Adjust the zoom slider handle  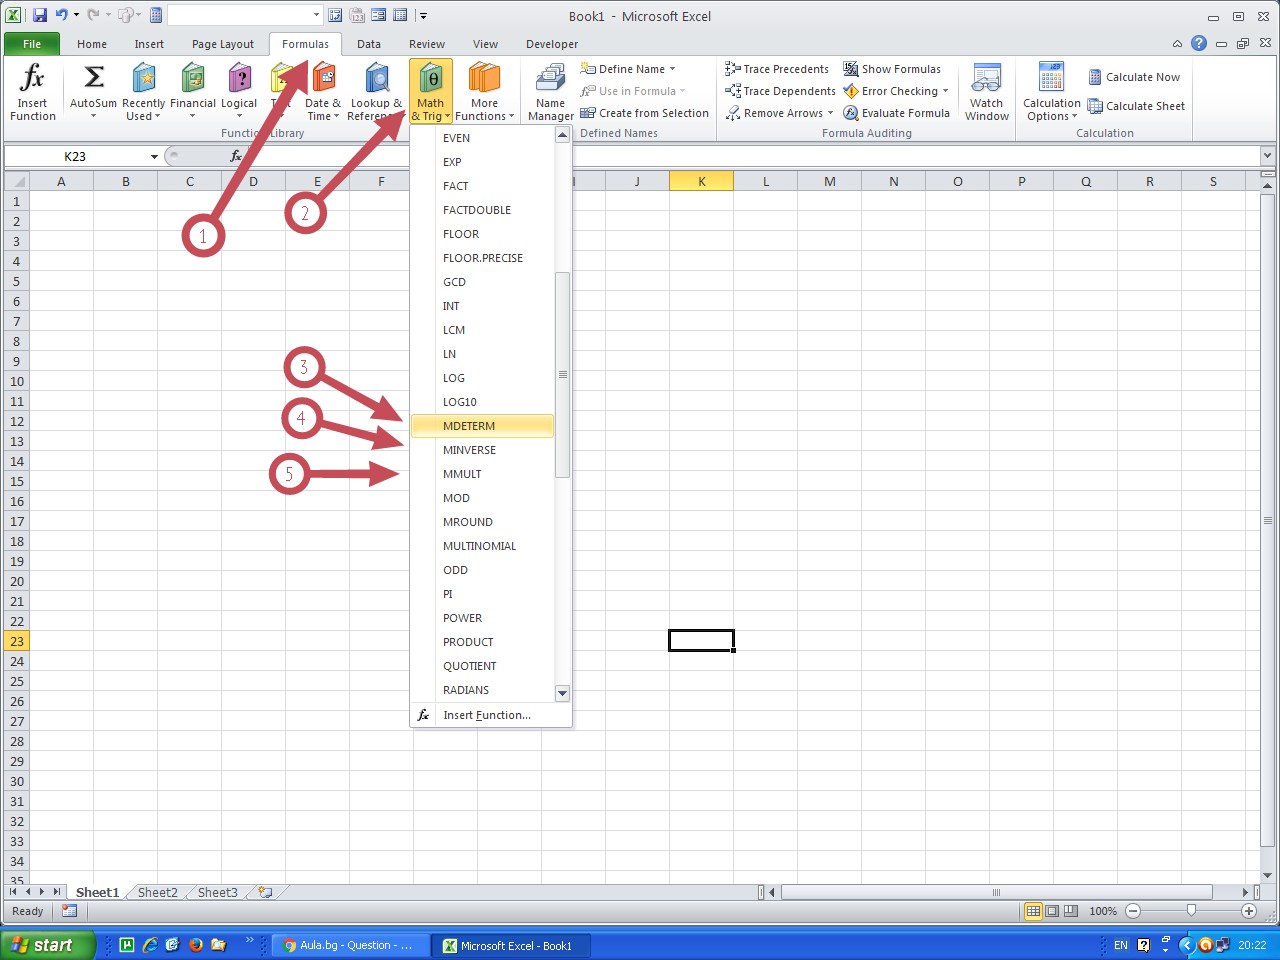coord(1191,911)
